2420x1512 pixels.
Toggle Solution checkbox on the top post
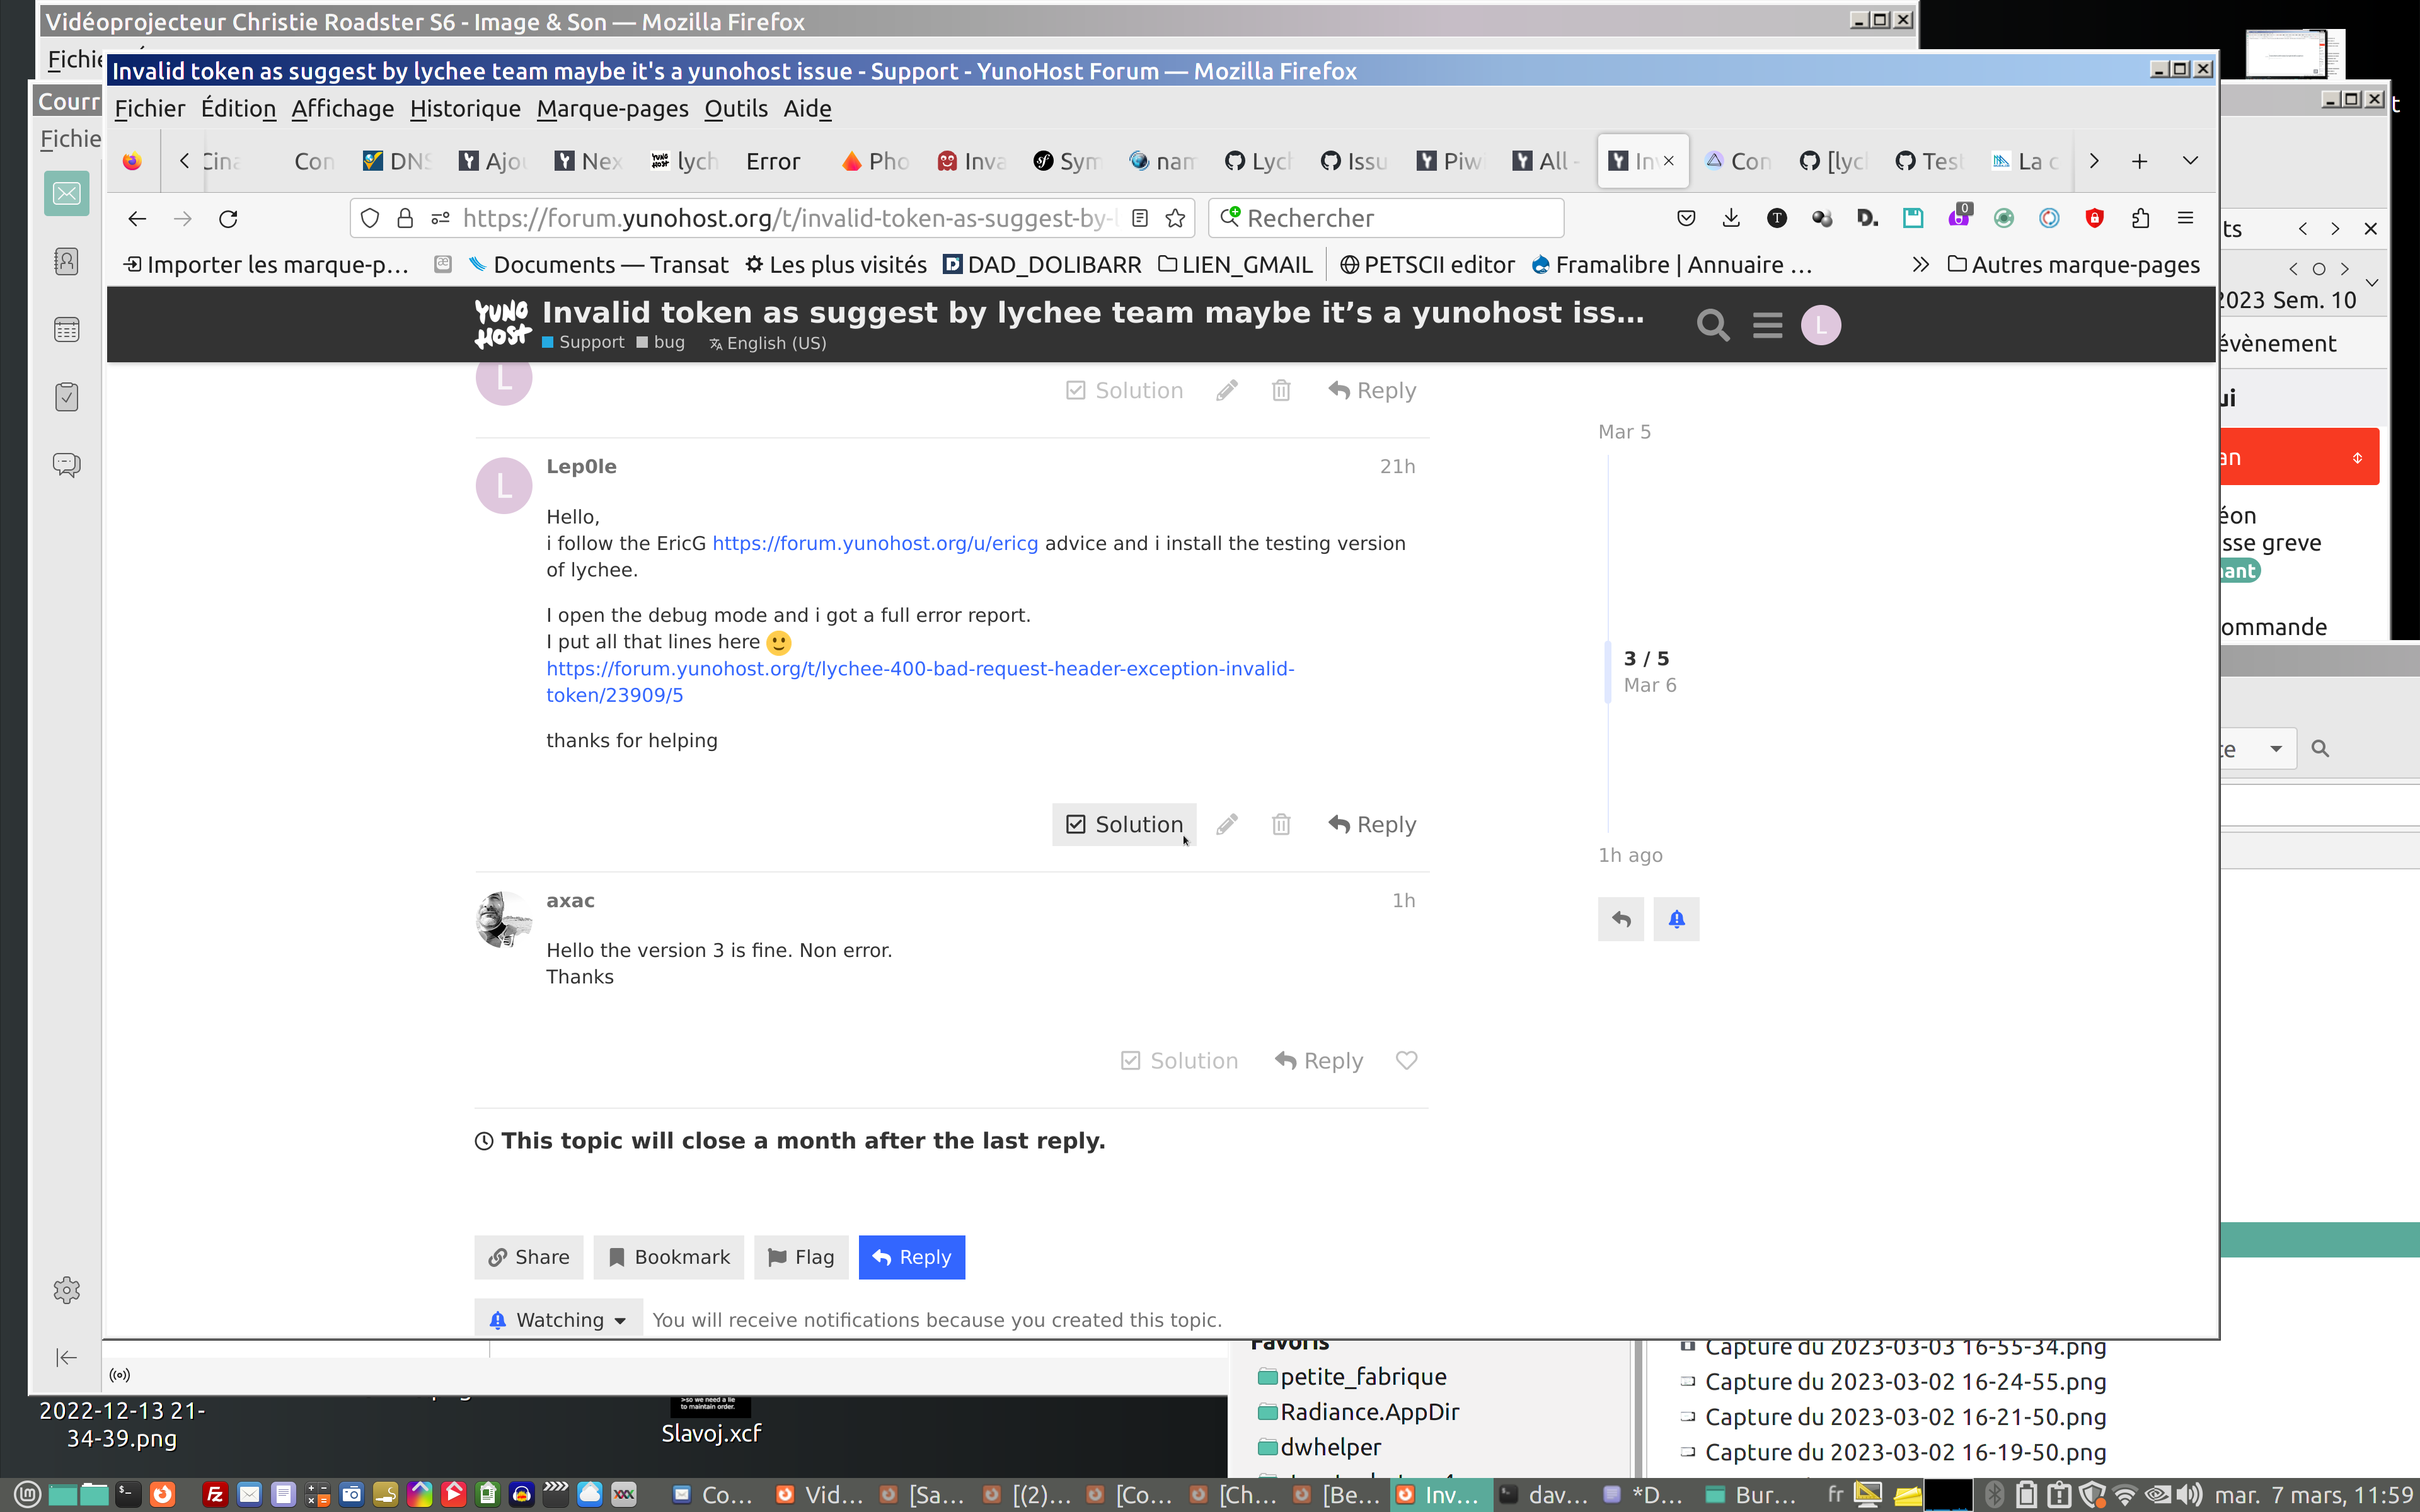coord(1124,390)
